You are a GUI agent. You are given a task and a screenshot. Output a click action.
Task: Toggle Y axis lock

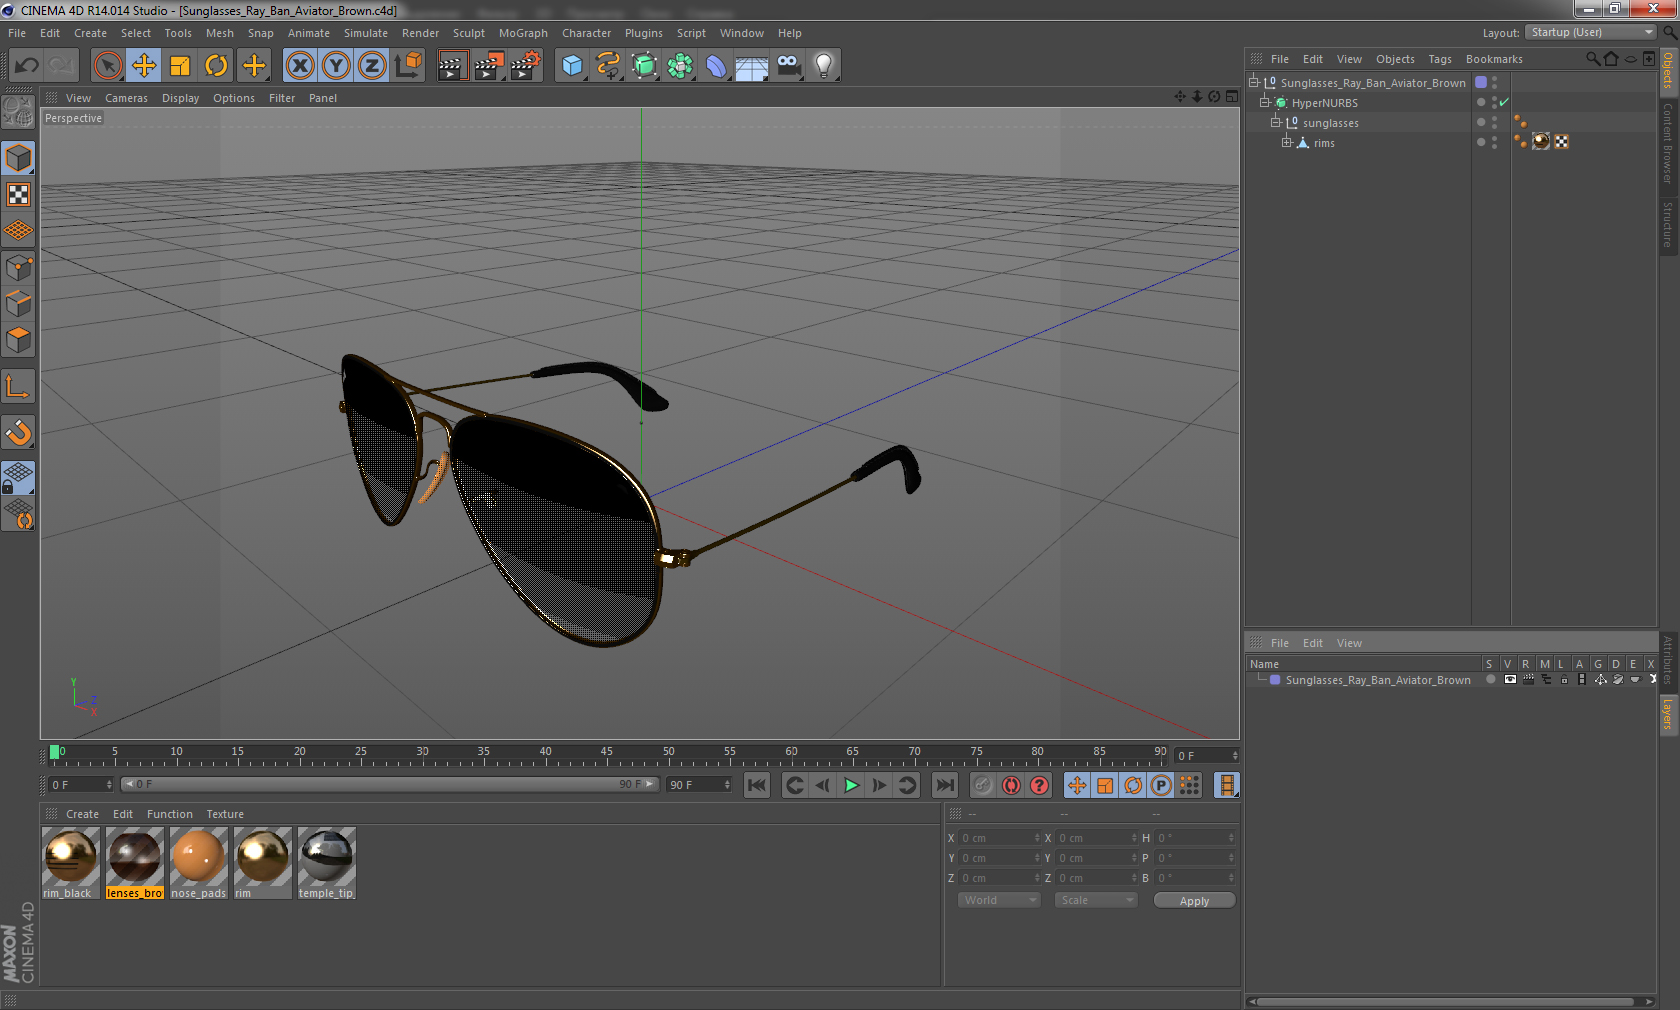pos(336,66)
